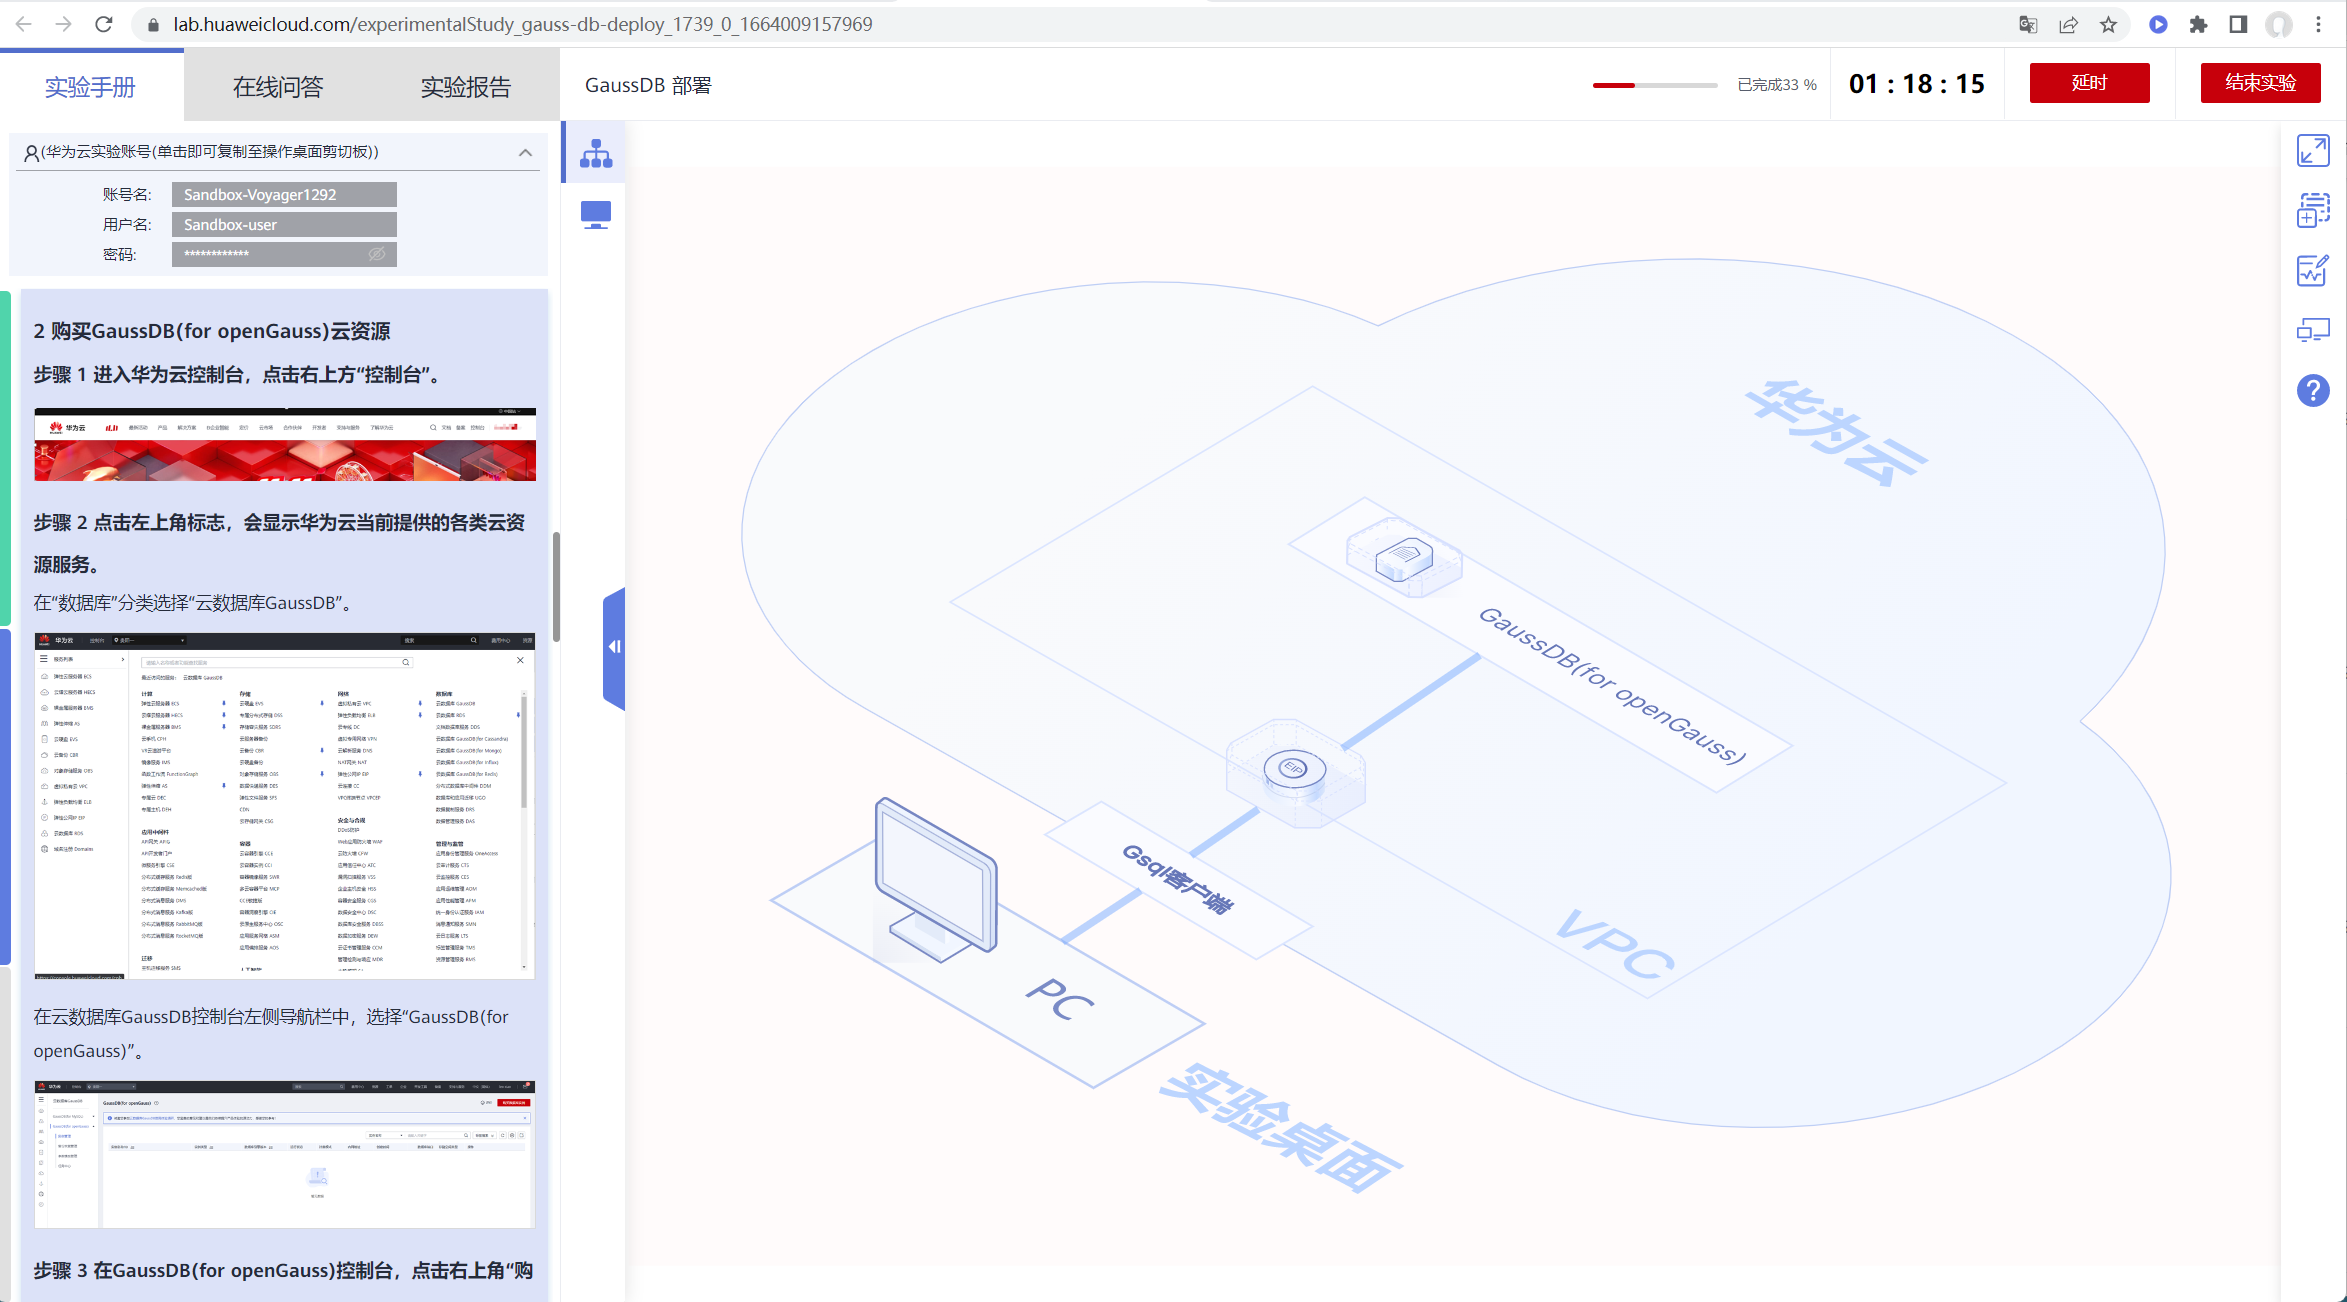Open the 实验报告 tab
This screenshot has height=1302, width=2347.
pos(465,87)
